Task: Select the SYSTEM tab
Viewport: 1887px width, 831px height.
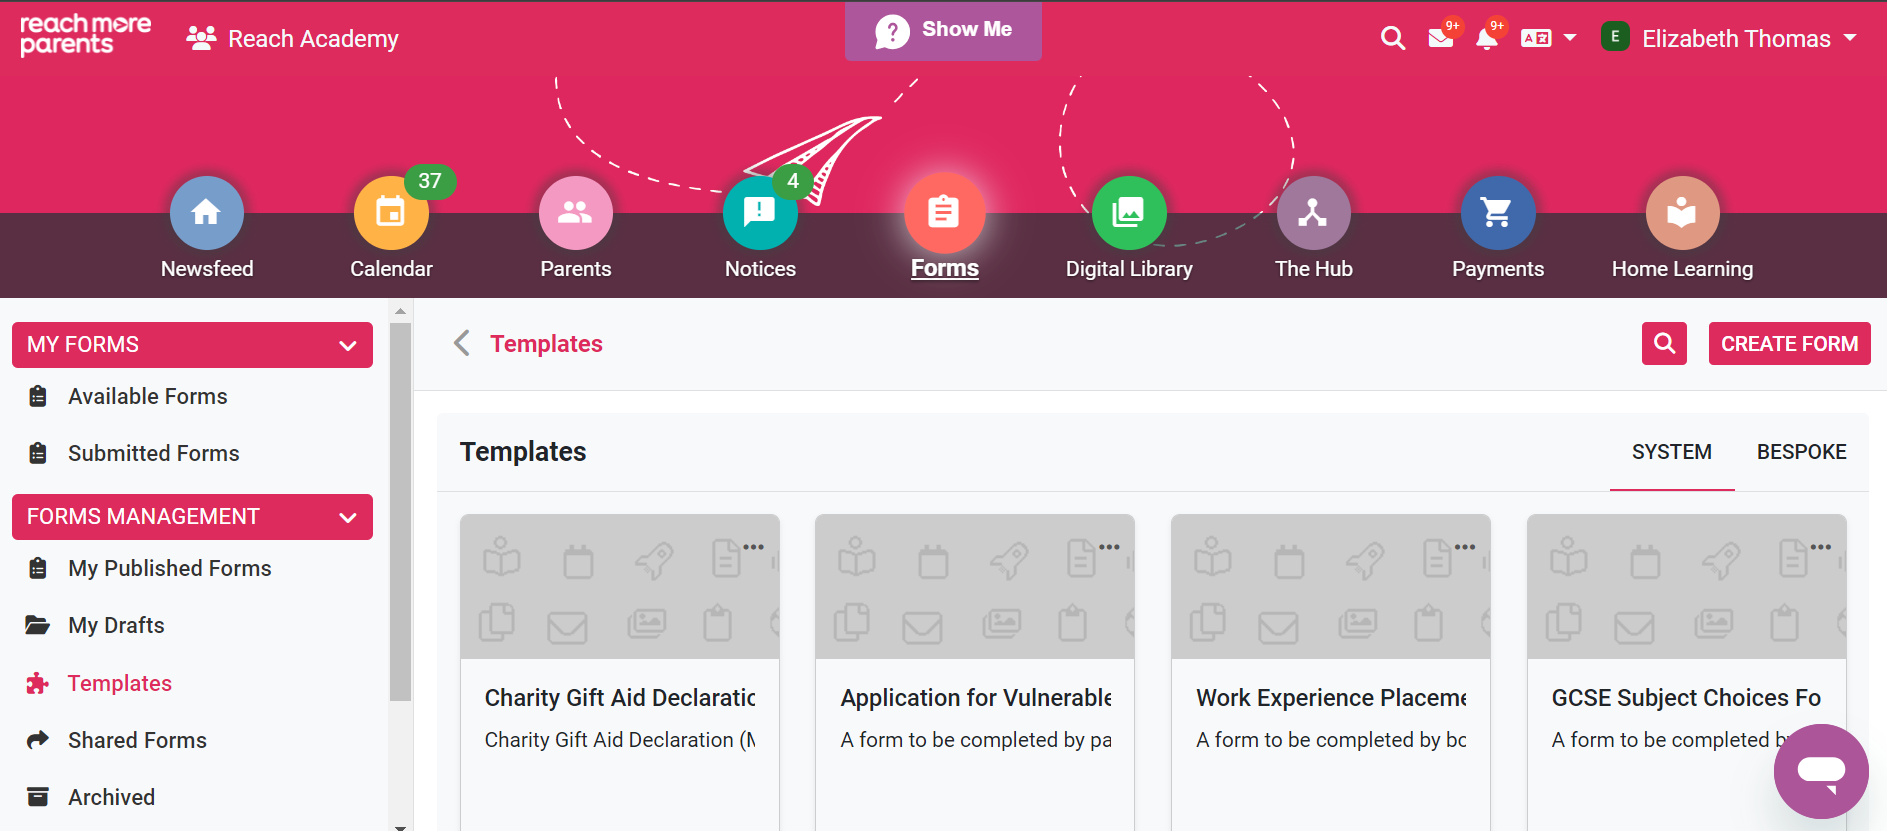Action: click(1671, 452)
